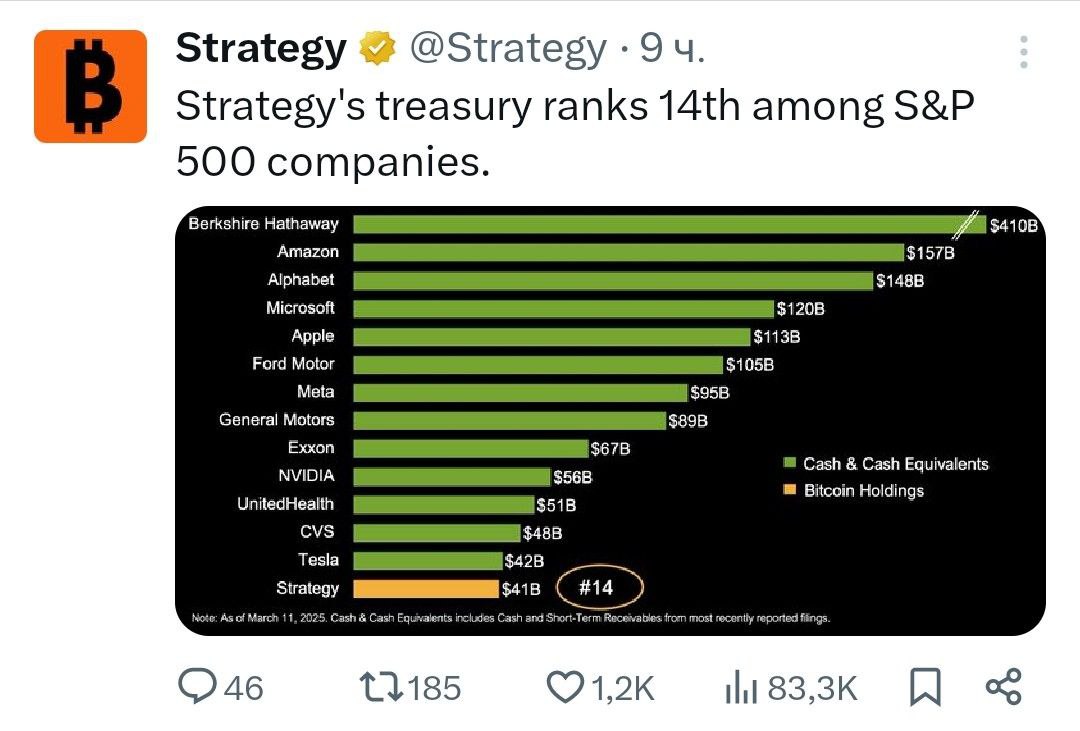Open the 9 ч. timestamp link

672,48
